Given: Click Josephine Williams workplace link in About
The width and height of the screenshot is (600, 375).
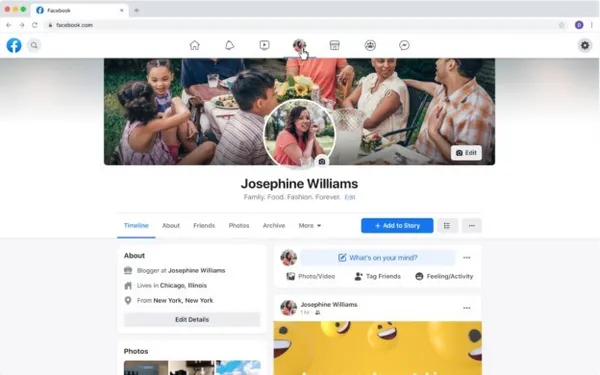Looking at the screenshot, I should point(197,271).
